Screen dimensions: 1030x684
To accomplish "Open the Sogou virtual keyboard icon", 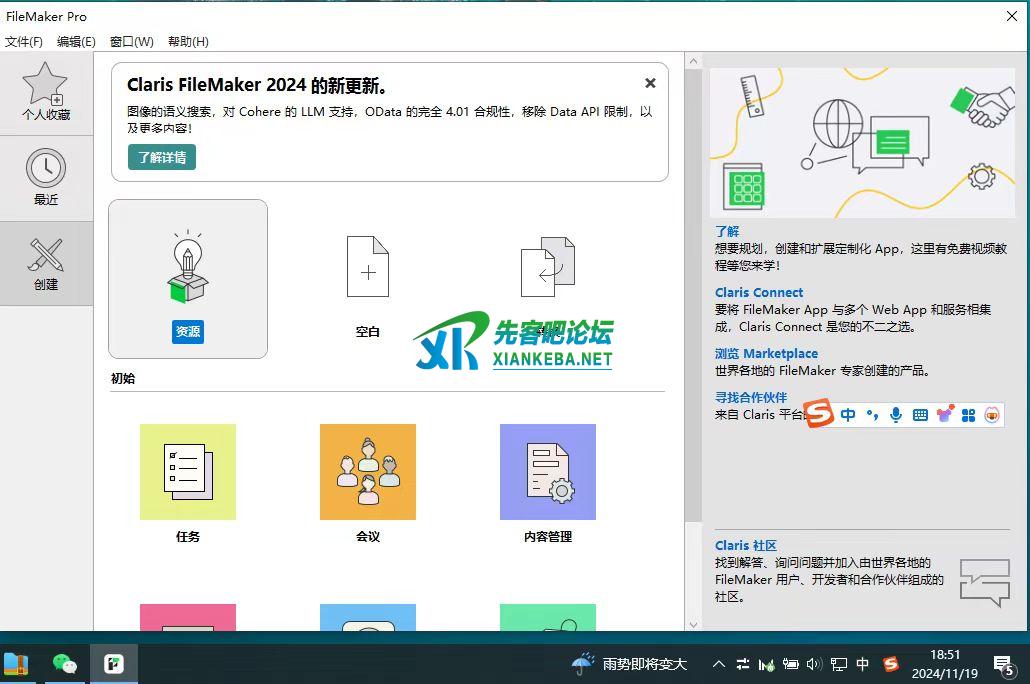I will coord(919,414).
